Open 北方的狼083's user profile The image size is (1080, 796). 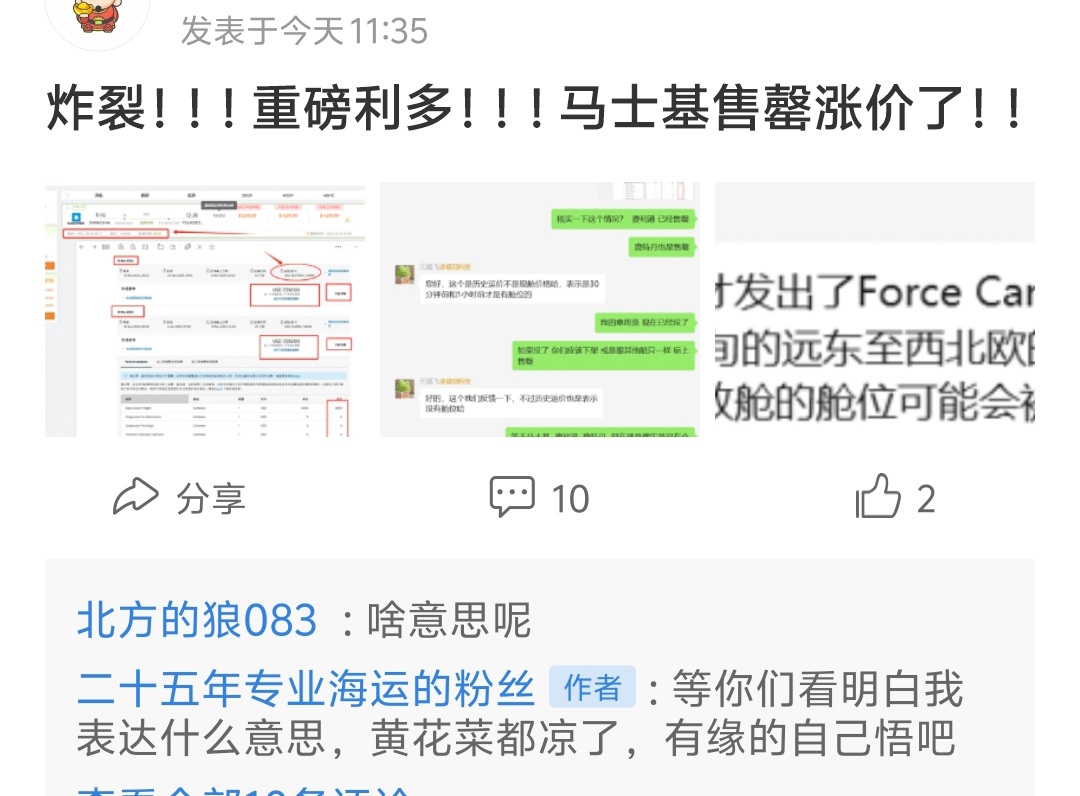[197, 620]
